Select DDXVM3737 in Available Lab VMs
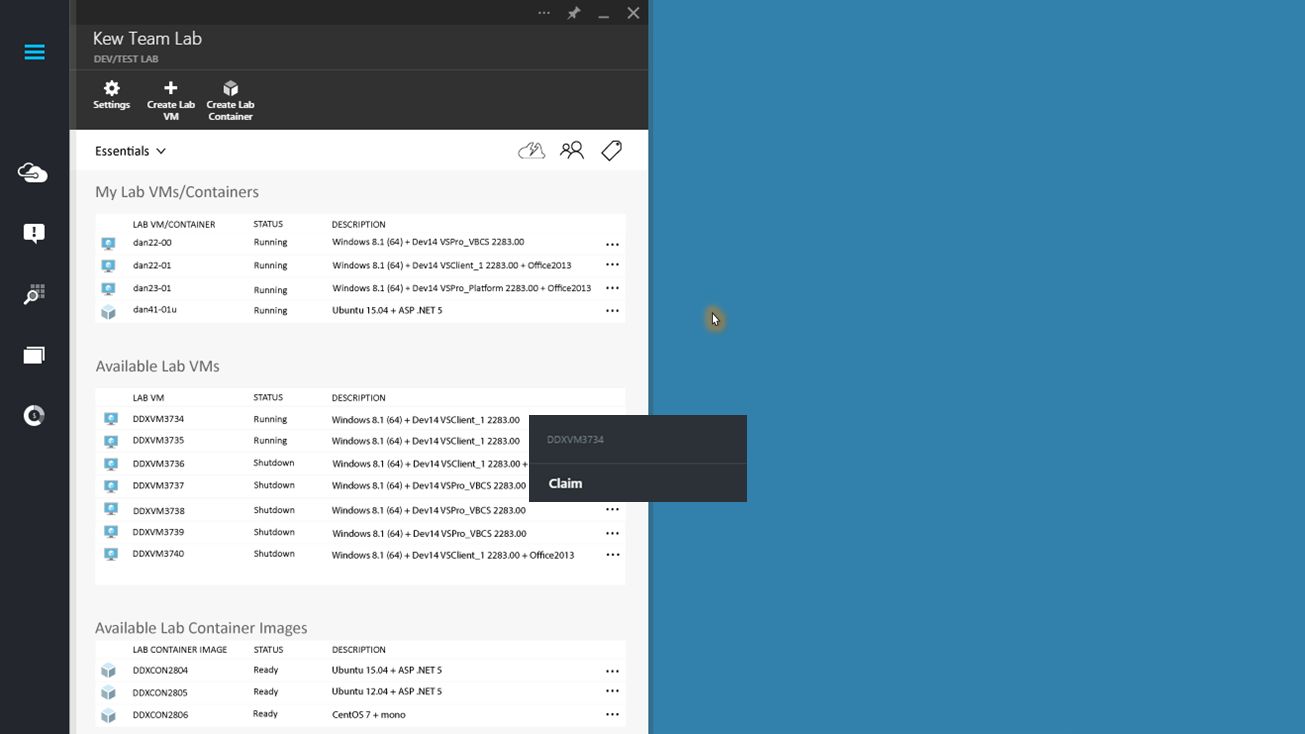Viewport: 1305px width, 734px height. click(x=158, y=485)
